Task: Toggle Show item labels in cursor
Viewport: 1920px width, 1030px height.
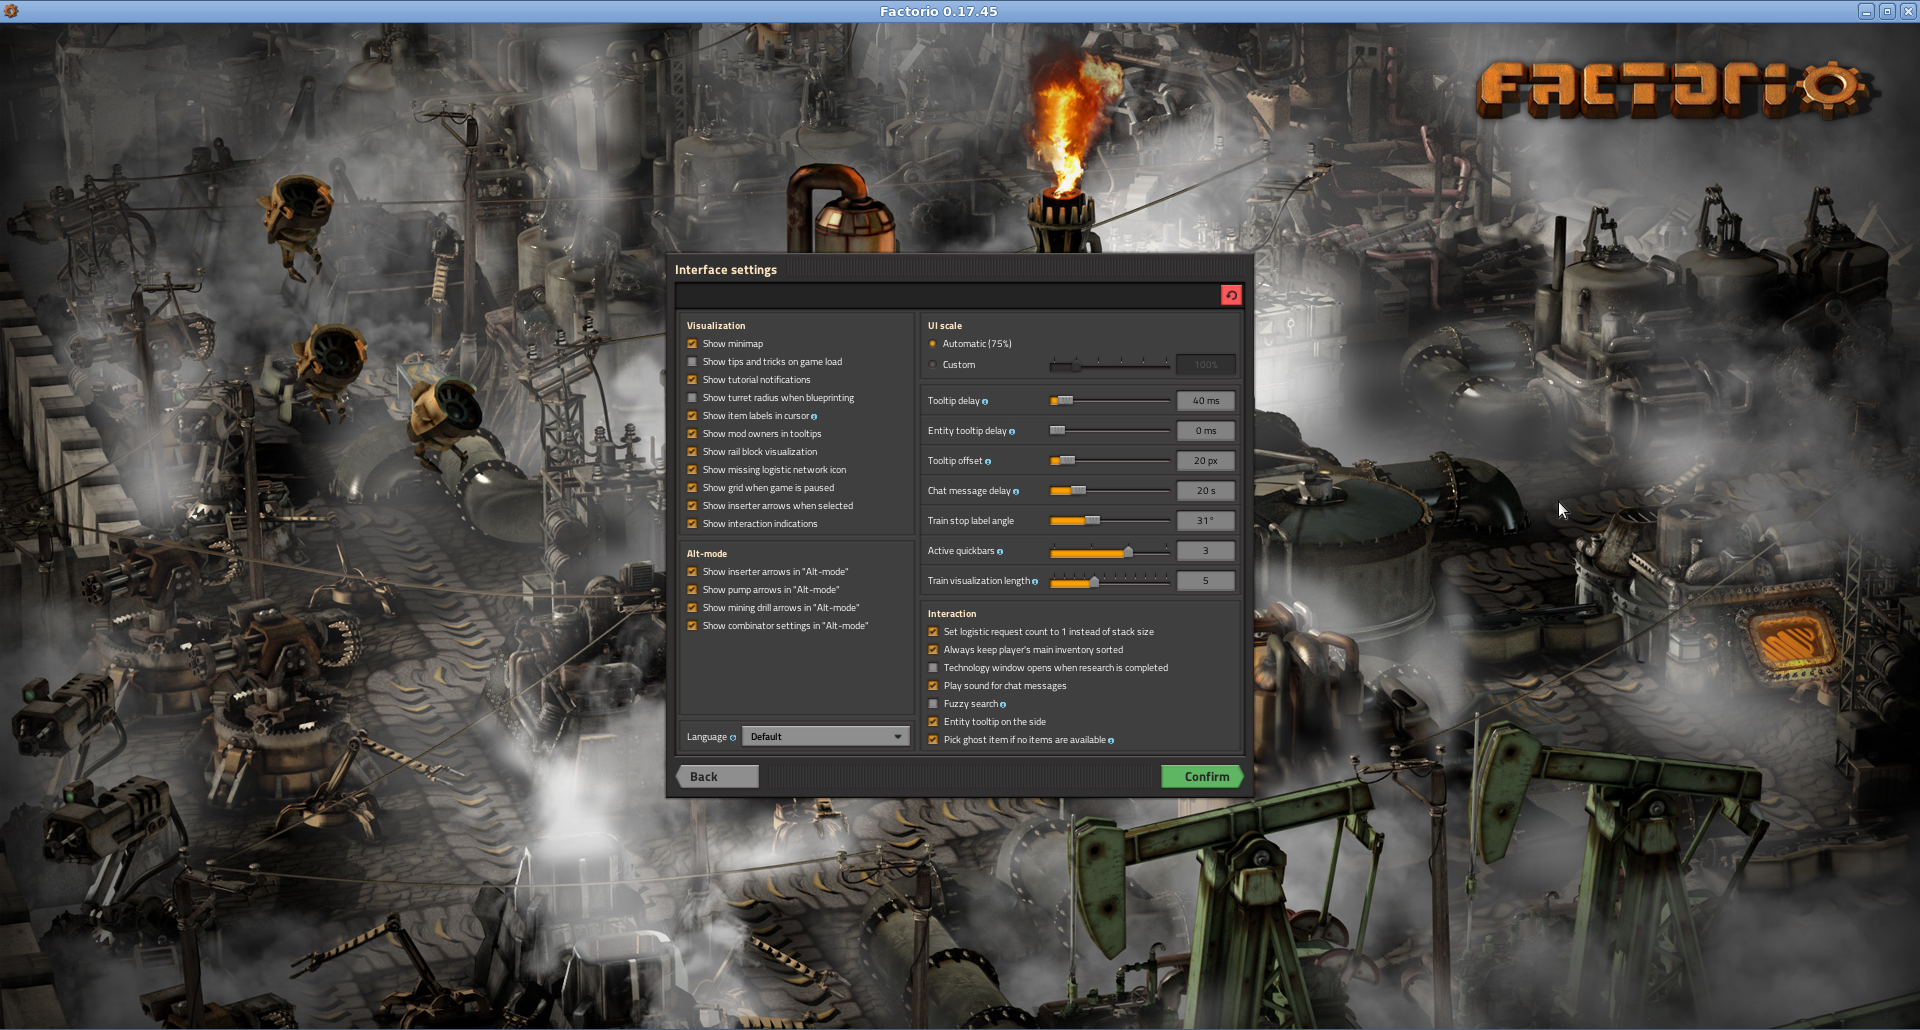Action: (x=692, y=416)
